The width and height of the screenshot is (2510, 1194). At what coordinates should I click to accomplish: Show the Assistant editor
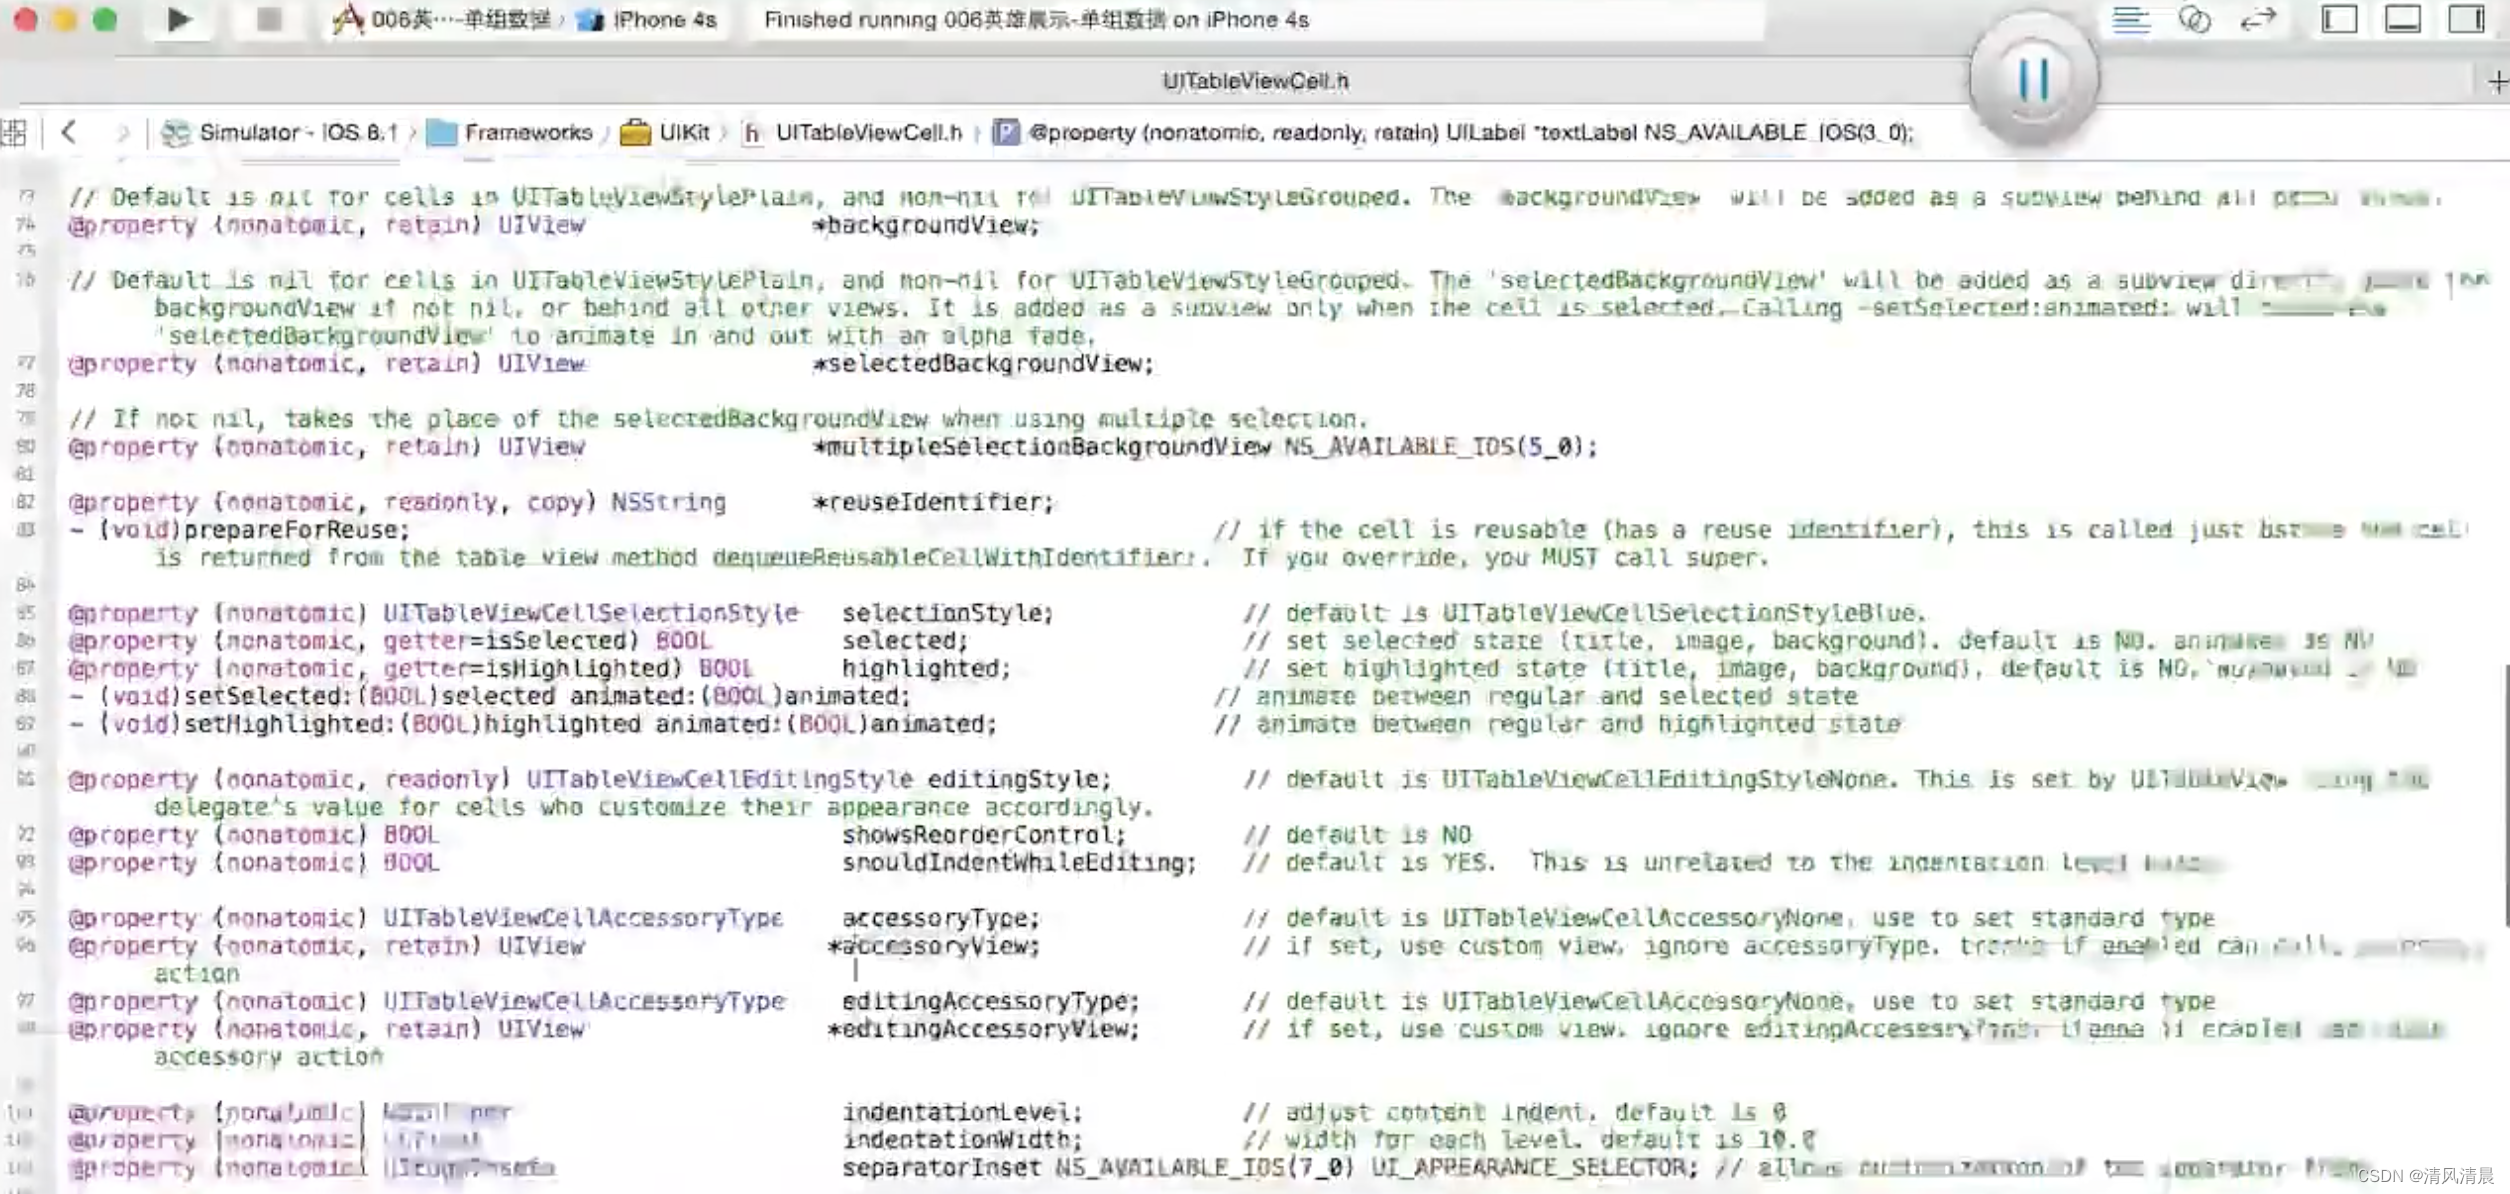pos(2194,19)
